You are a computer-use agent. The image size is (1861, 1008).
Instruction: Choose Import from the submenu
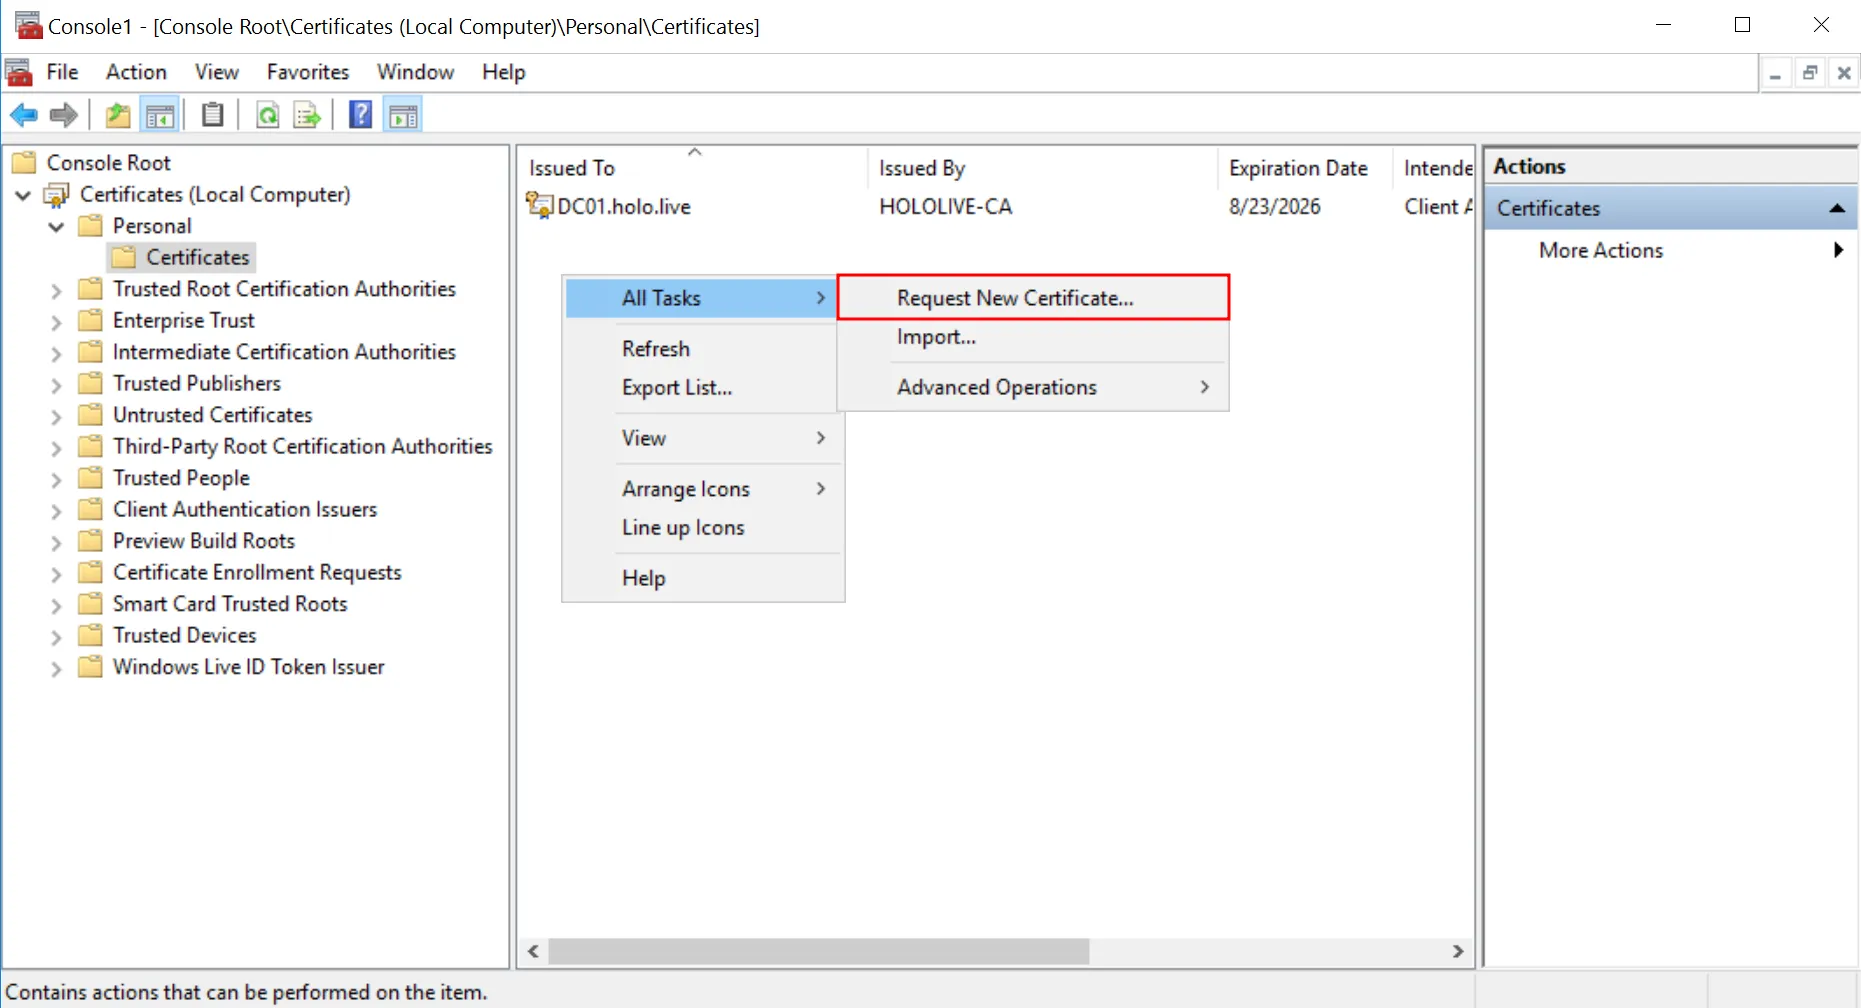point(936,337)
